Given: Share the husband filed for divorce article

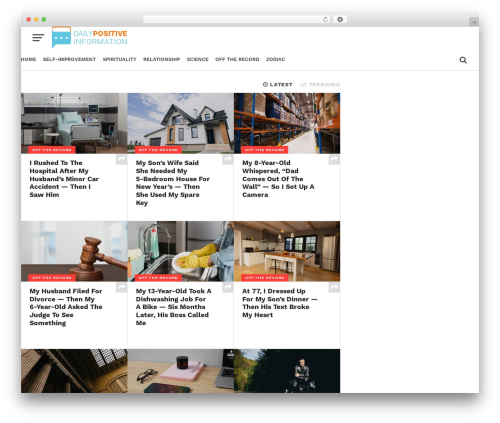Looking at the screenshot, I should coord(121,287).
